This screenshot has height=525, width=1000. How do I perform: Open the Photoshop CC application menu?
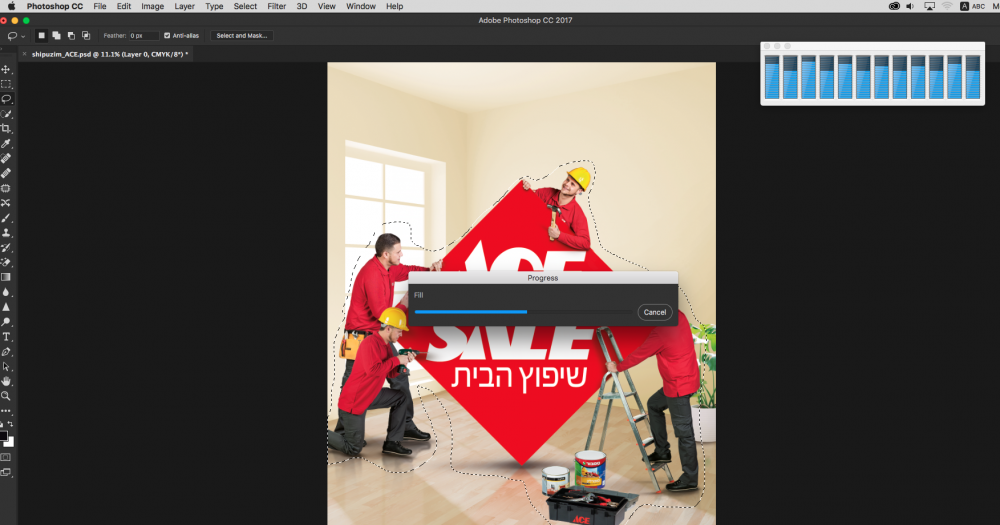[x=54, y=6]
